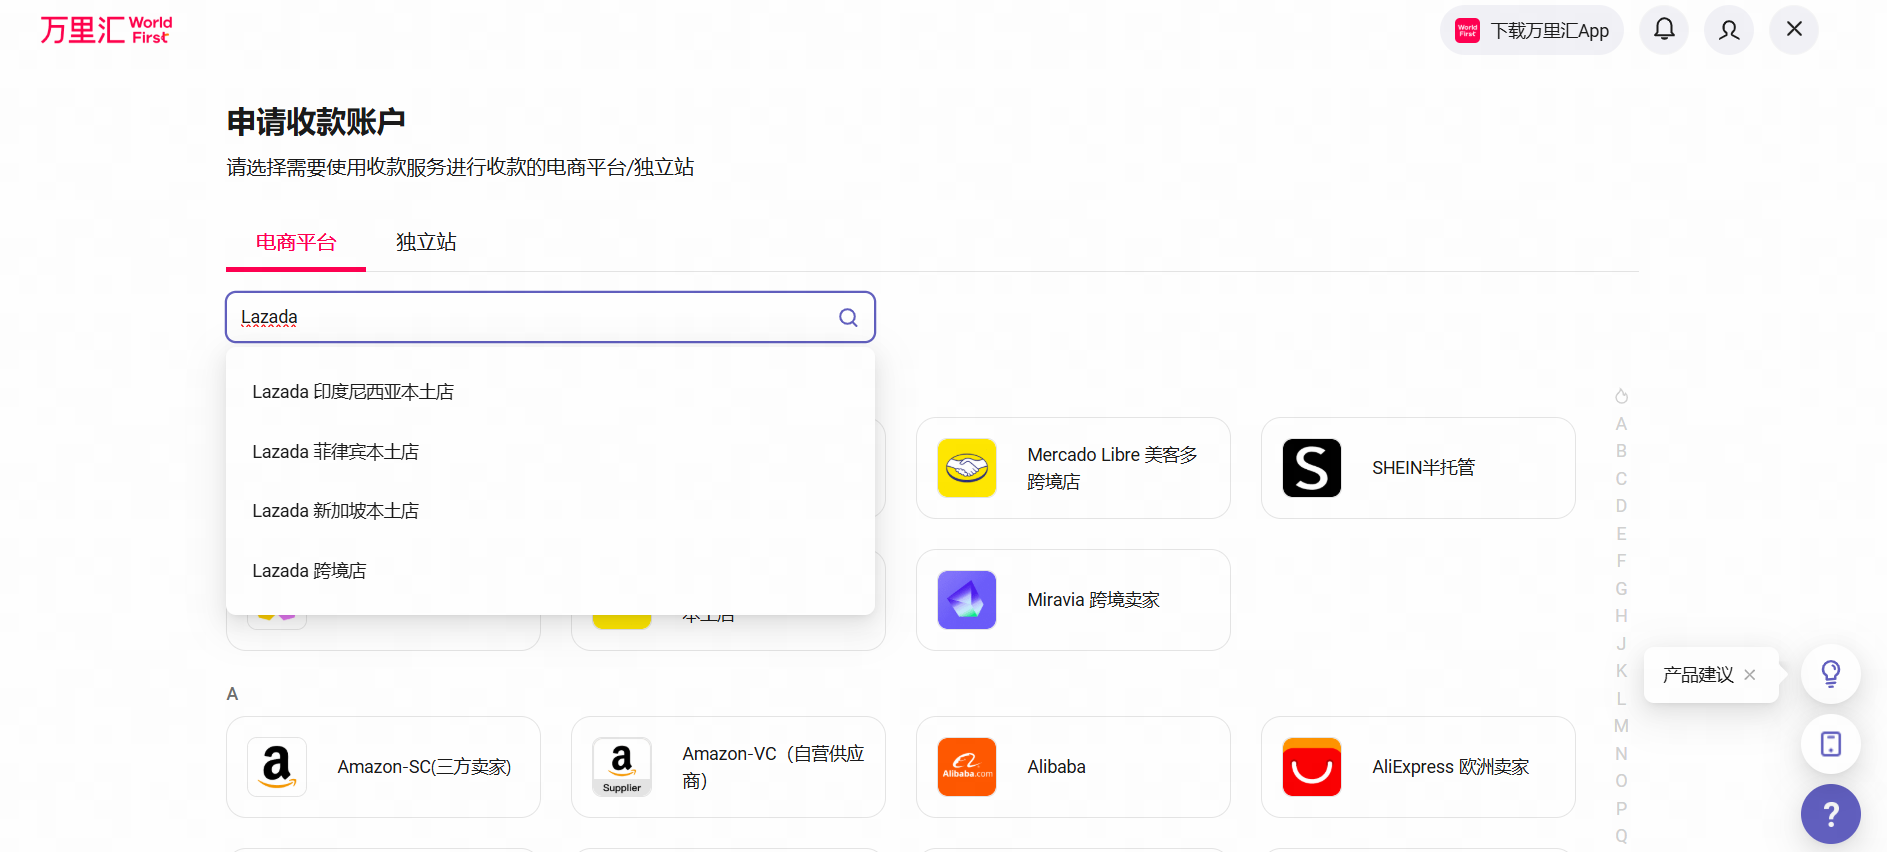This screenshot has width=1887, height=852.
Task: Switch to the 独立站 tab
Action: (426, 242)
